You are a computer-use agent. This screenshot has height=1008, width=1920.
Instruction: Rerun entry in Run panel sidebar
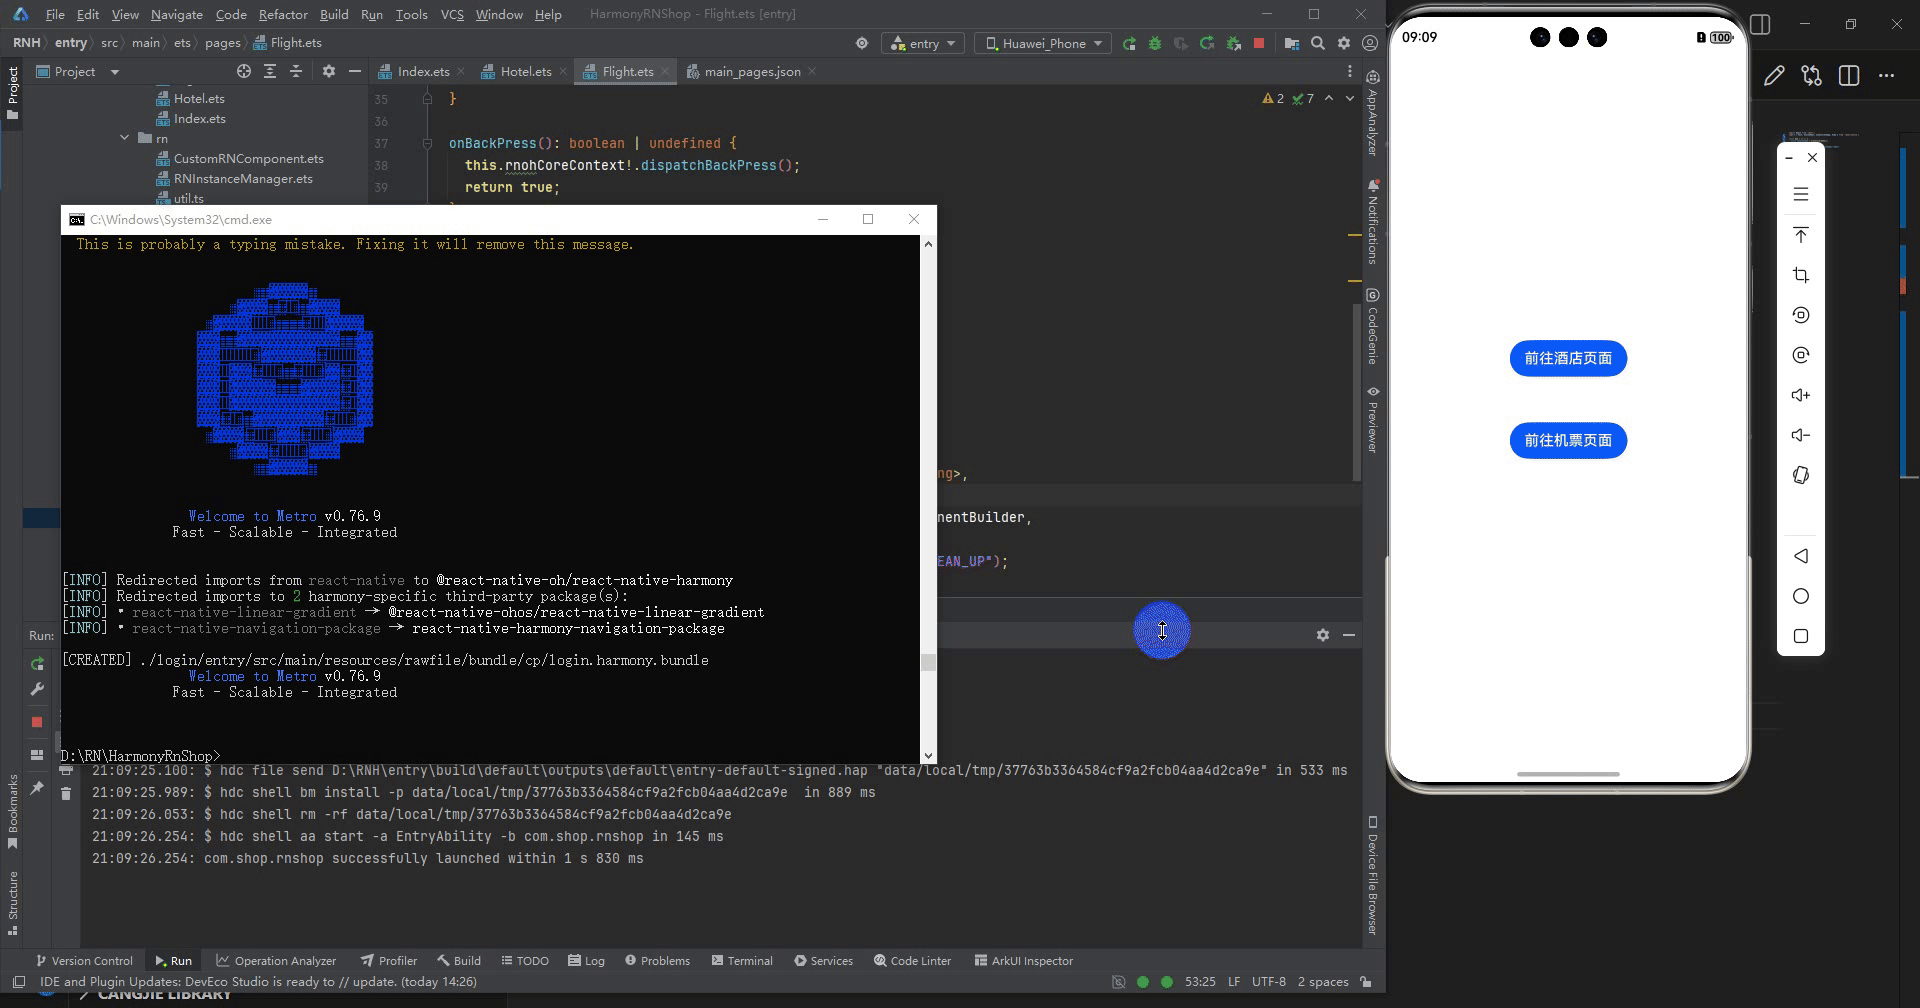37,664
